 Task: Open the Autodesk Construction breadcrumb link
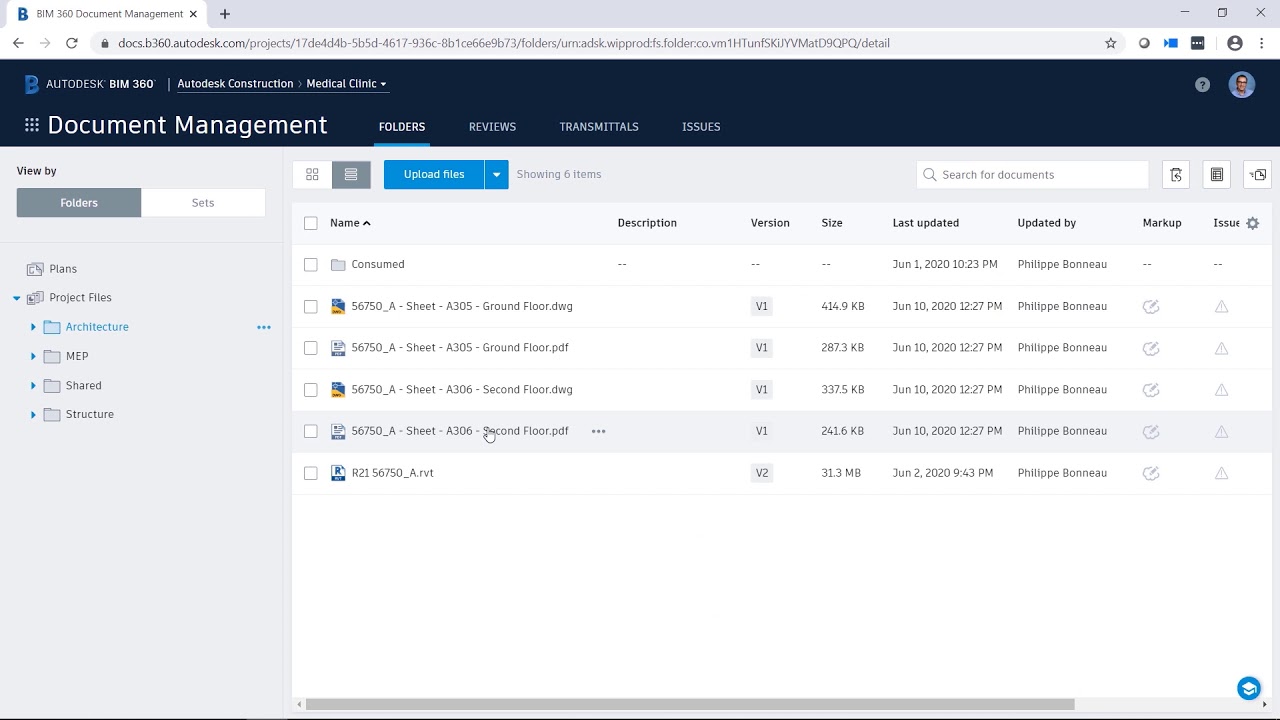pyautogui.click(x=235, y=84)
